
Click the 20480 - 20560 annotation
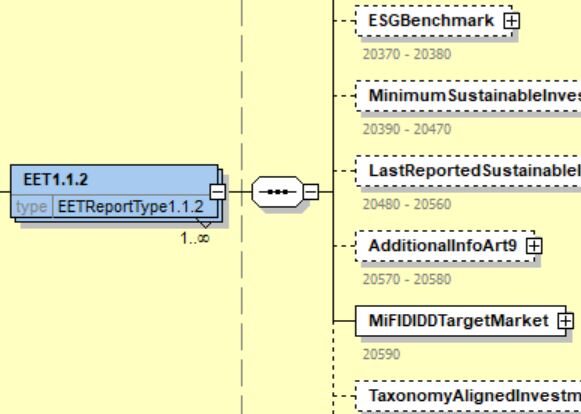tap(407, 204)
